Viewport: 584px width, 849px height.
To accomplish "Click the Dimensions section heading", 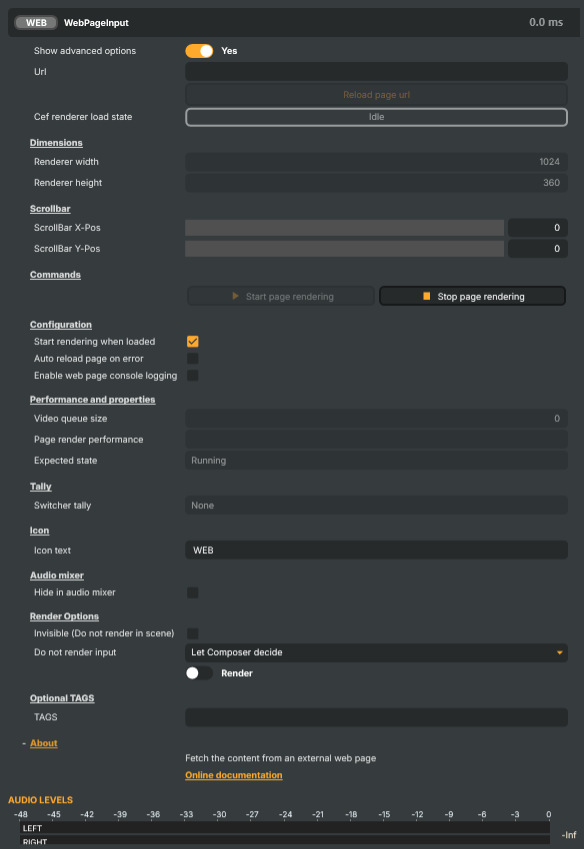I will click(x=56, y=143).
